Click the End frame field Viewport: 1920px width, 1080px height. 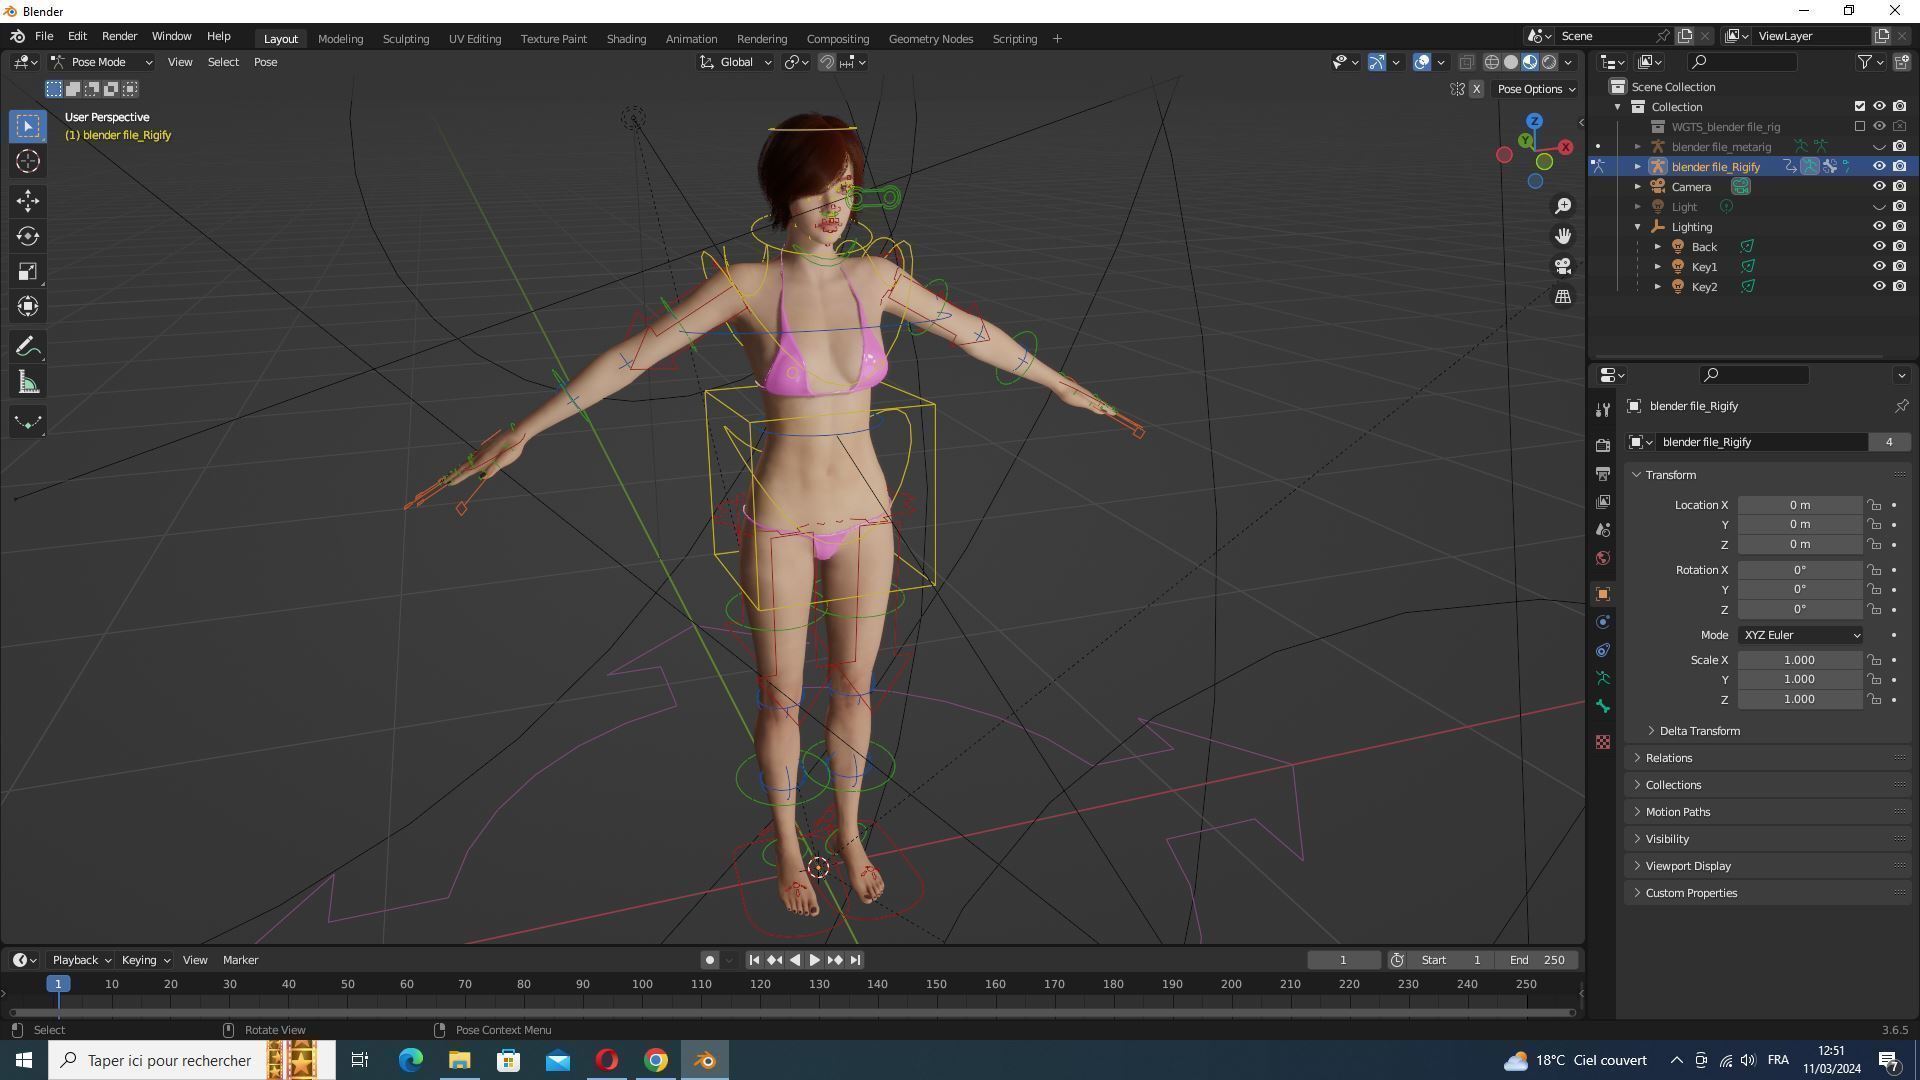(x=1537, y=960)
